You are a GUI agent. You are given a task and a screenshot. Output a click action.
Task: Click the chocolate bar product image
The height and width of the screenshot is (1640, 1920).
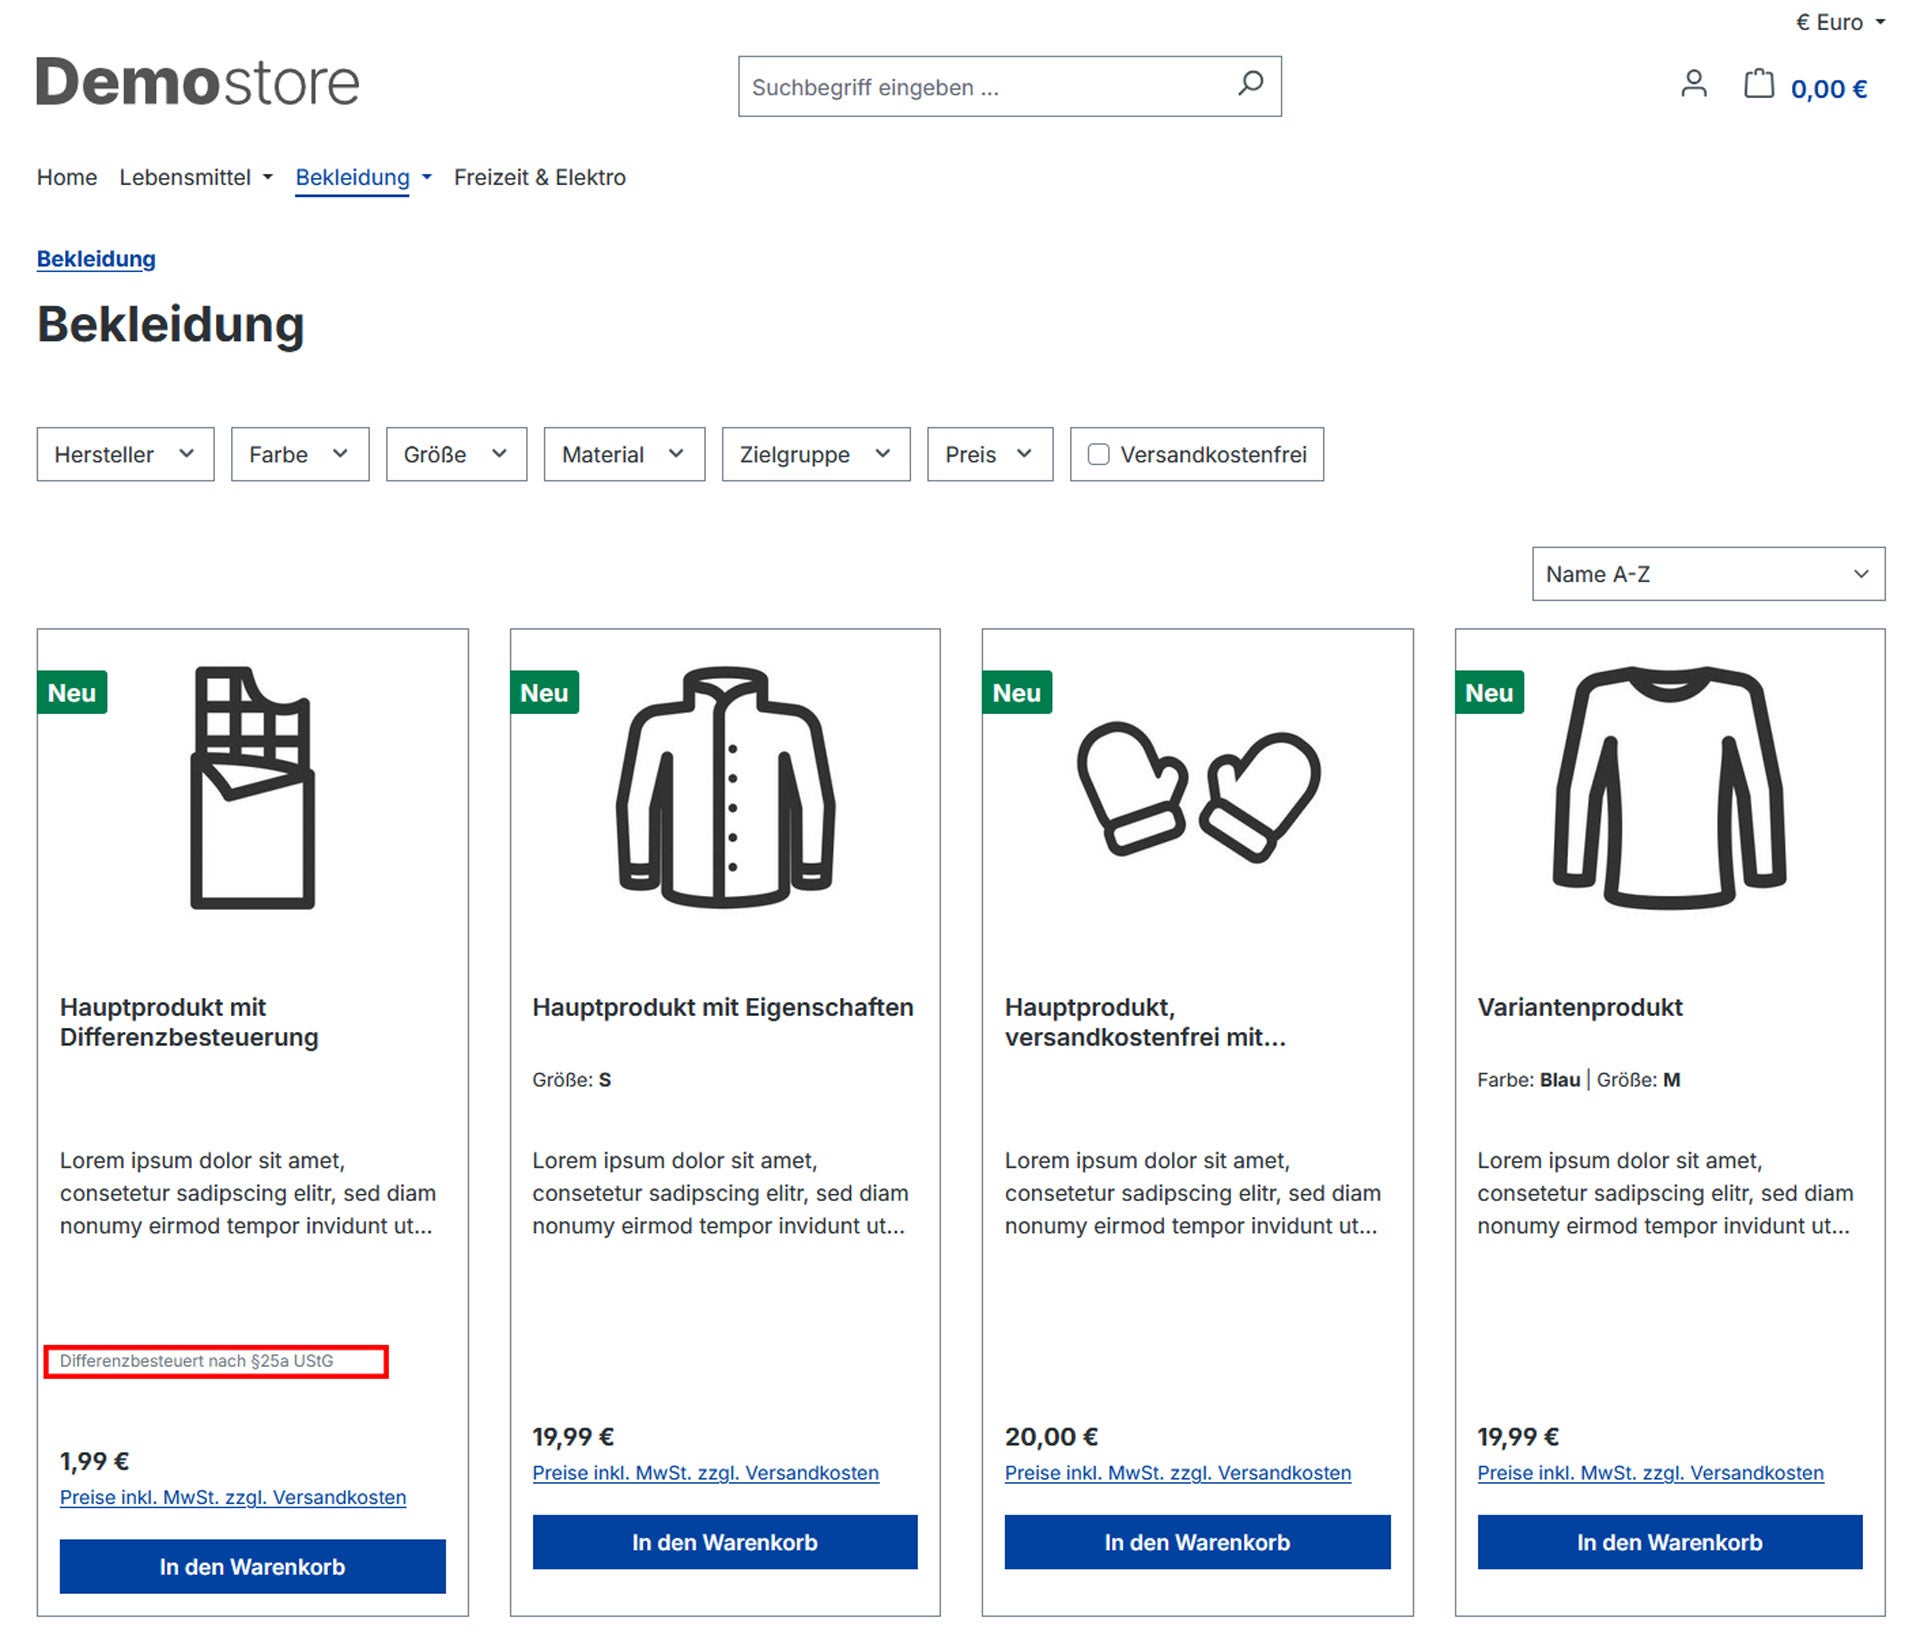[252, 788]
